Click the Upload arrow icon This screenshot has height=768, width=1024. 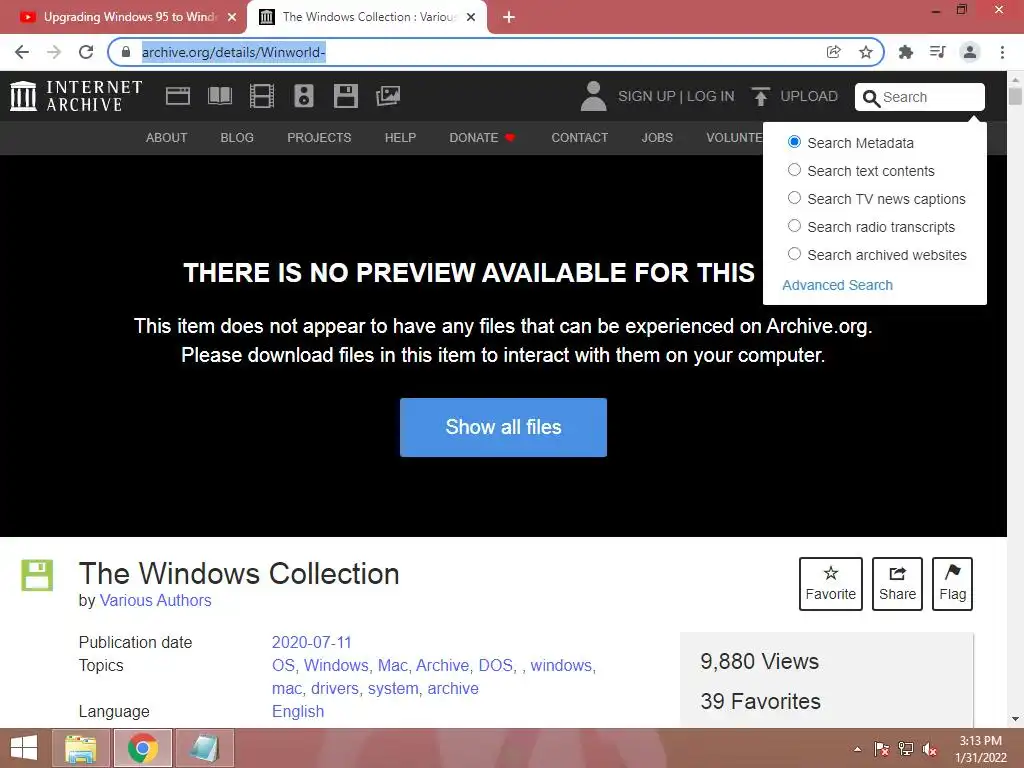[x=760, y=97]
